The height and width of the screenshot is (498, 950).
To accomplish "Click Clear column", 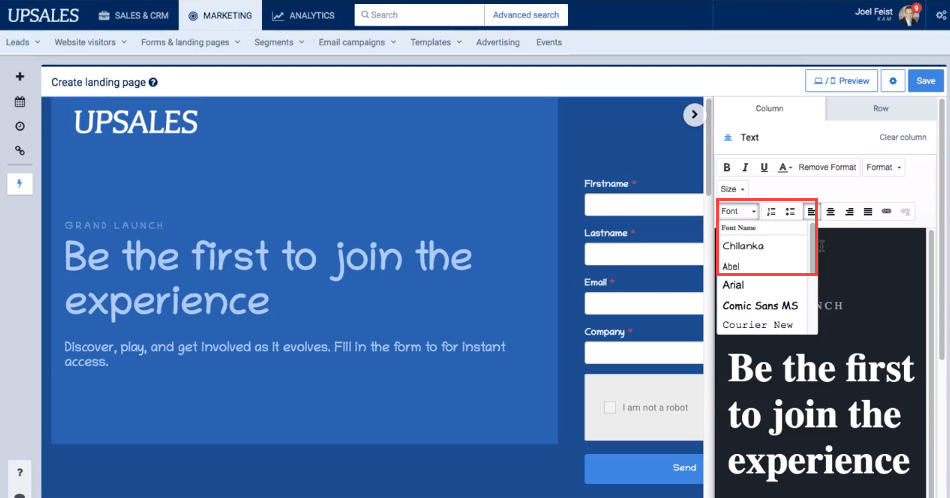I will pyautogui.click(x=903, y=138).
